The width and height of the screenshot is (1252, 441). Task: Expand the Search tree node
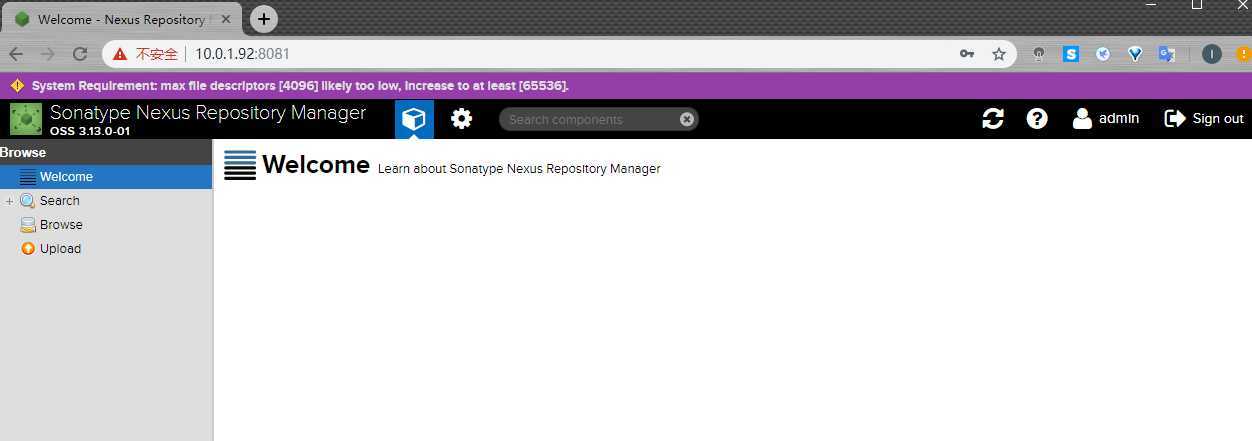[9, 201]
